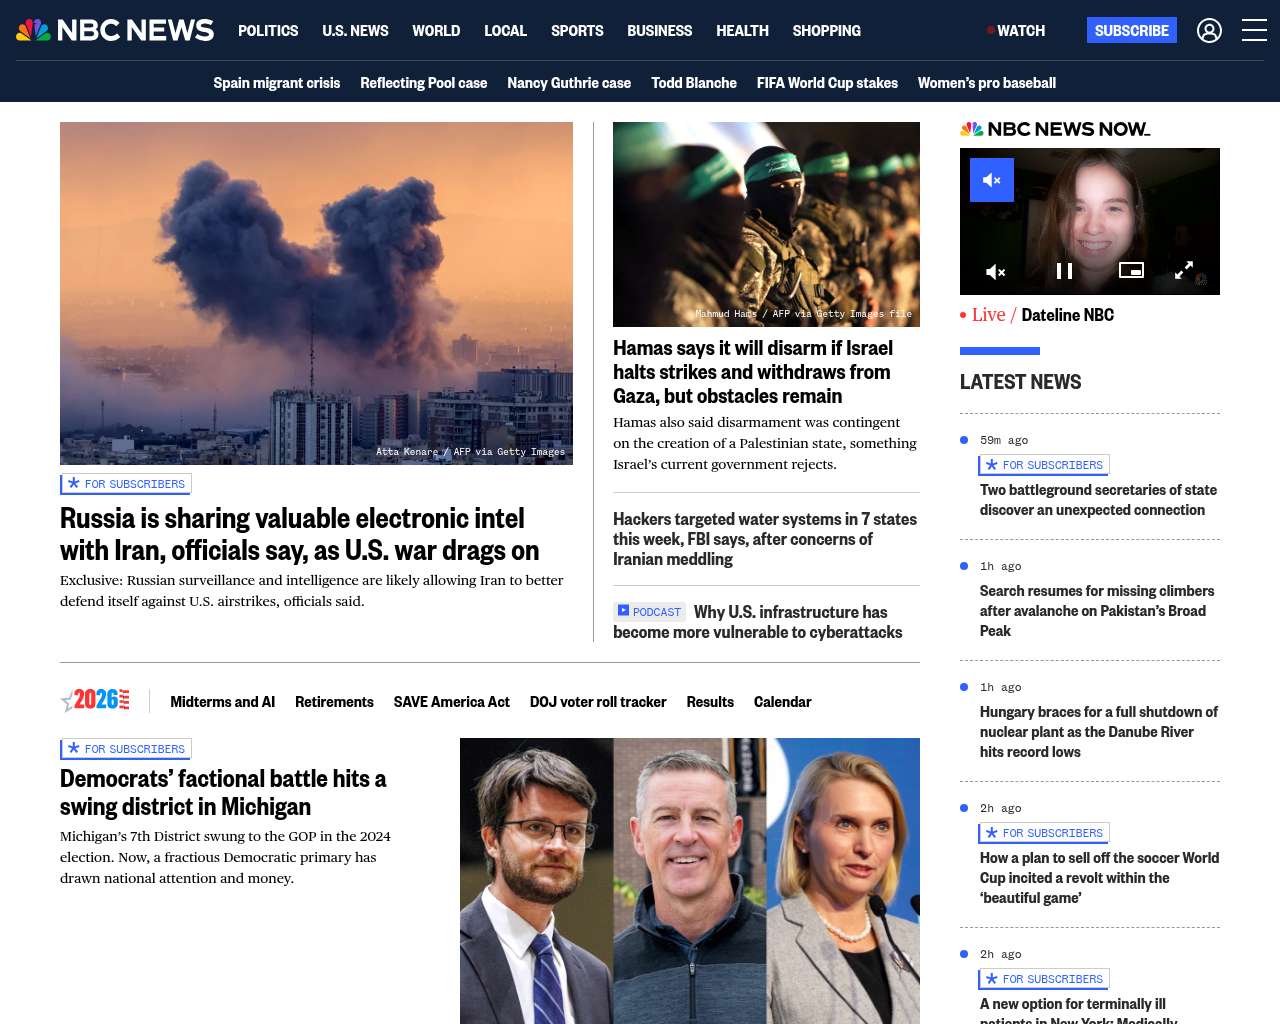The height and width of the screenshot is (1024, 1280).
Task: Open the Michigan candidates photo collage
Action: coord(690,881)
